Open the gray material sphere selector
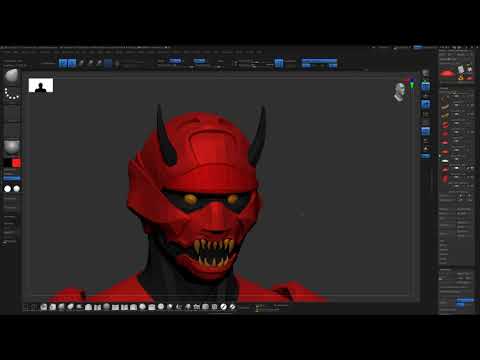This screenshot has height=360, width=480. pos(12,147)
